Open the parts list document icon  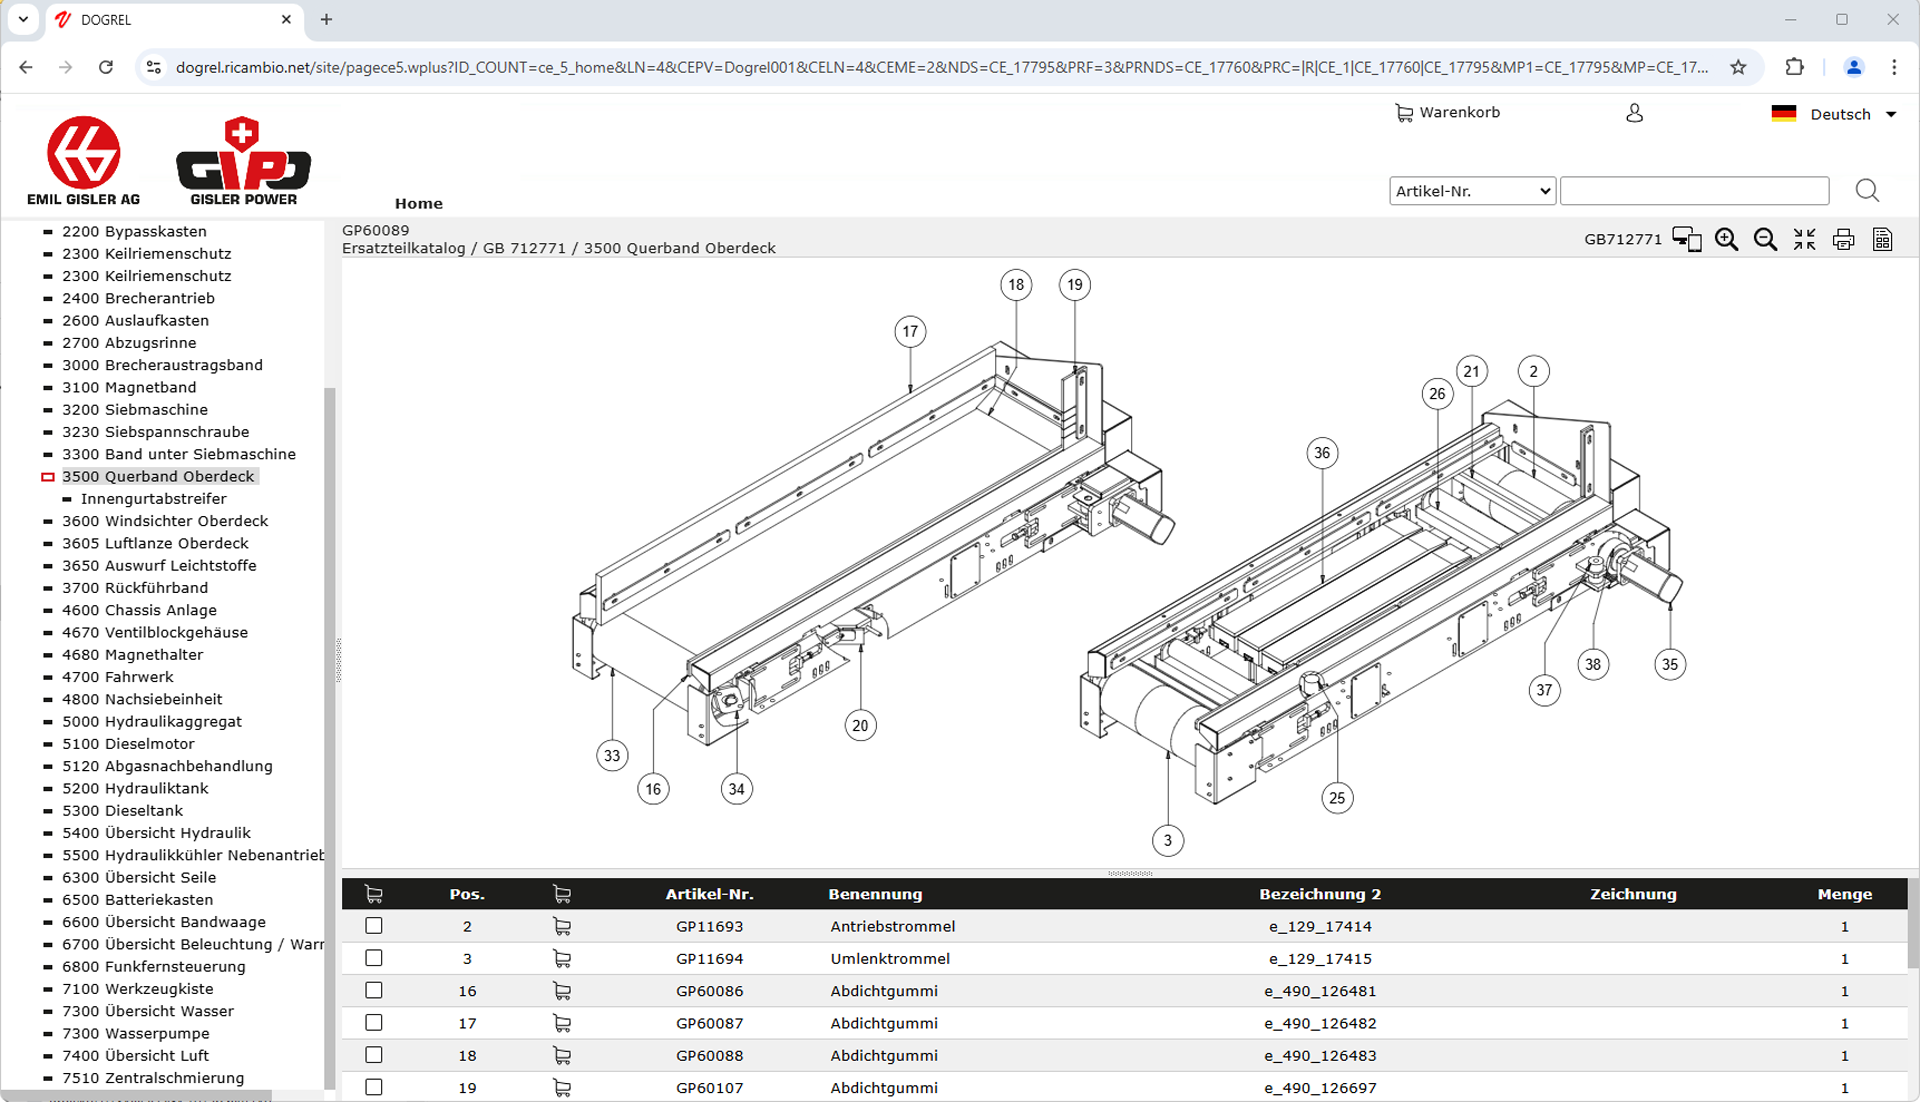pos(1882,240)
